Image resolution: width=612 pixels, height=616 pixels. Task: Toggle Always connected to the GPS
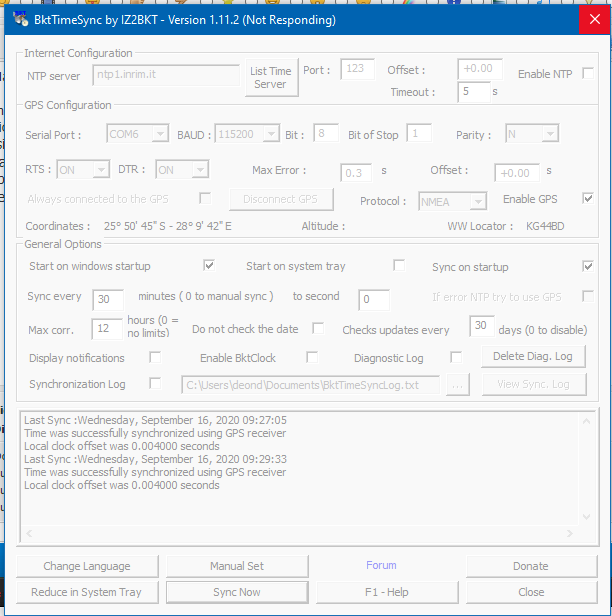pyautogui.click(x=205, y=198)
